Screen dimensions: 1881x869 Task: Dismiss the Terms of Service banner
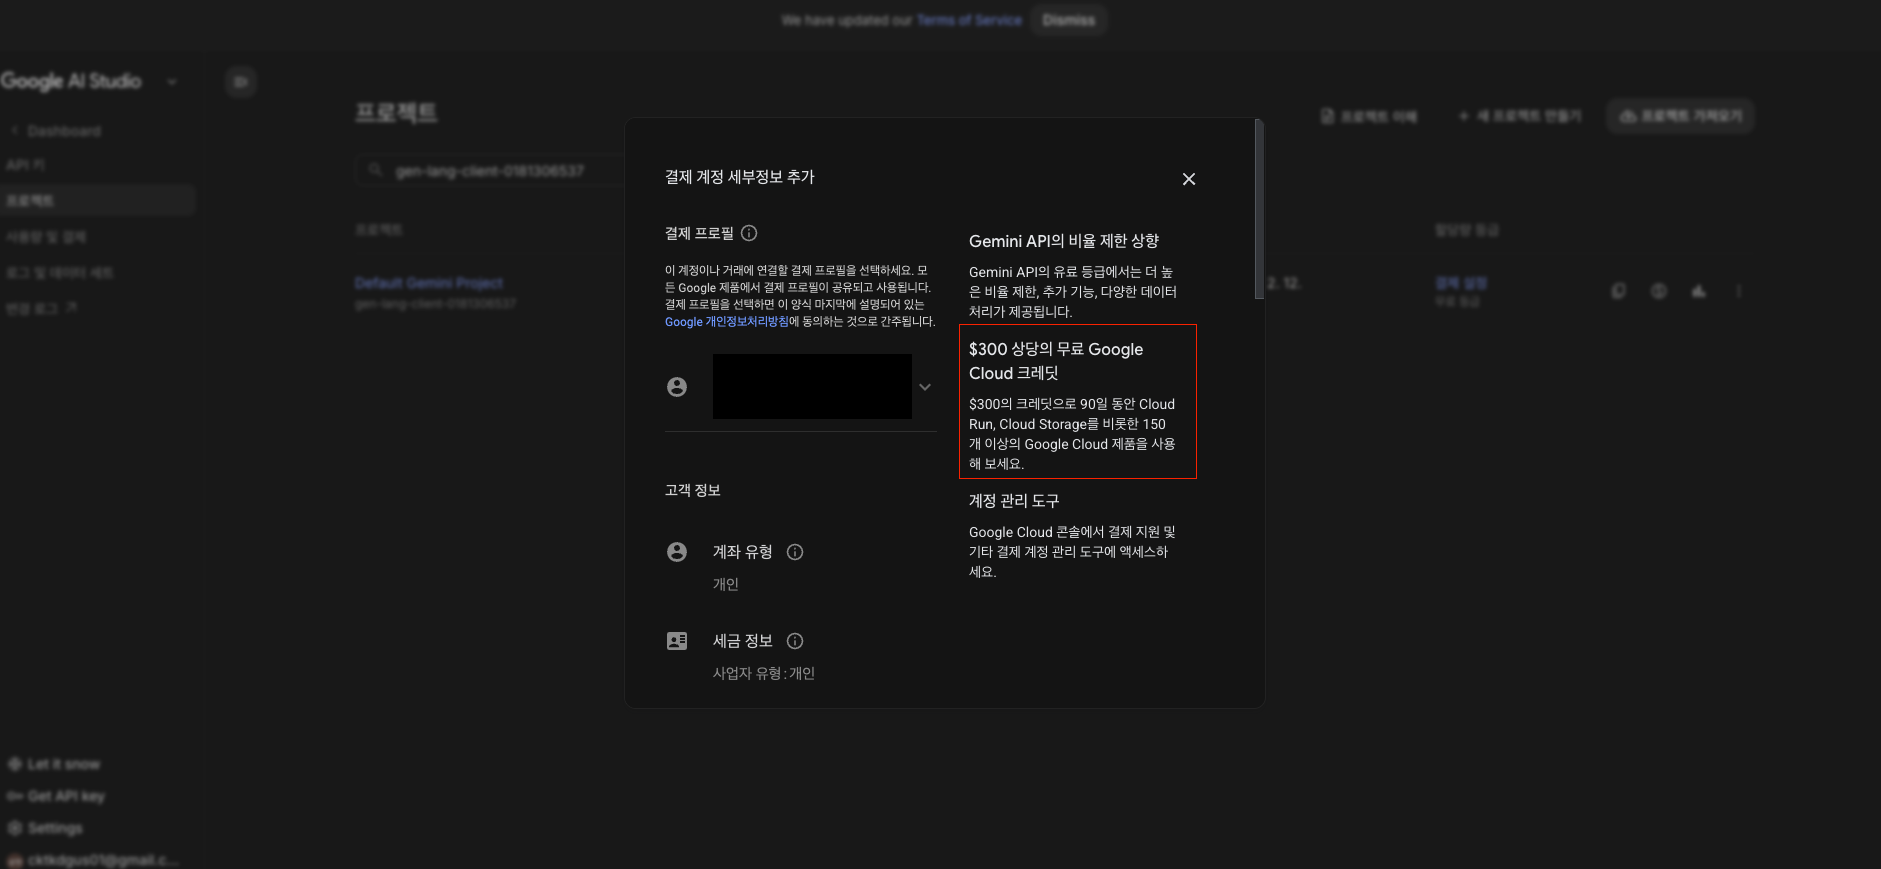(x=1068, y=20)
